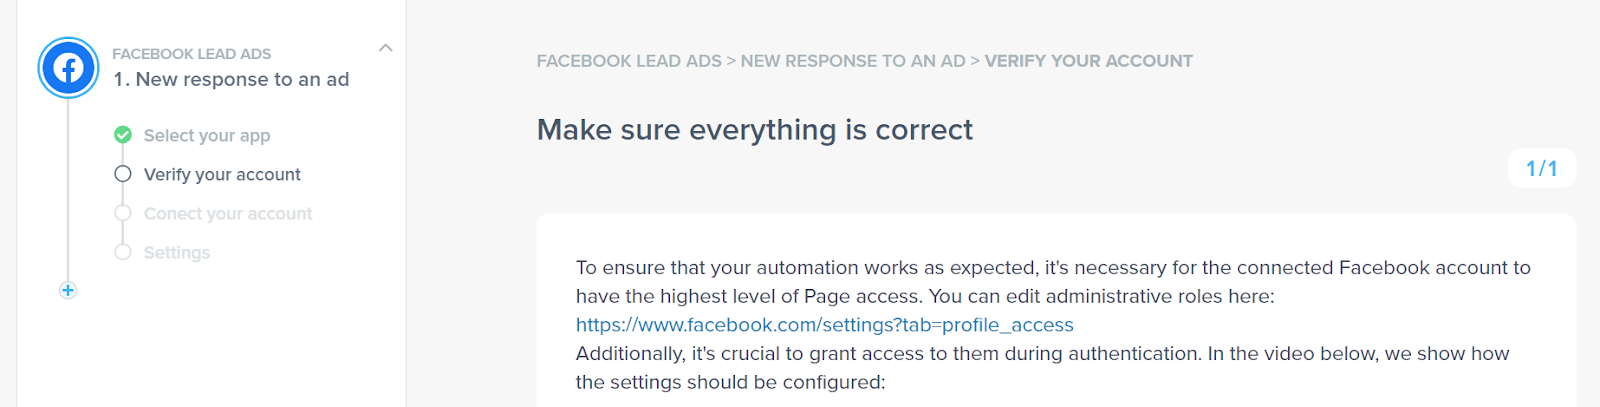Click the FACEBOOK LEAD ADS sidebar app label
This screenshot has width=1600, height=407.
pyautogui.click(x=191, y=54)
